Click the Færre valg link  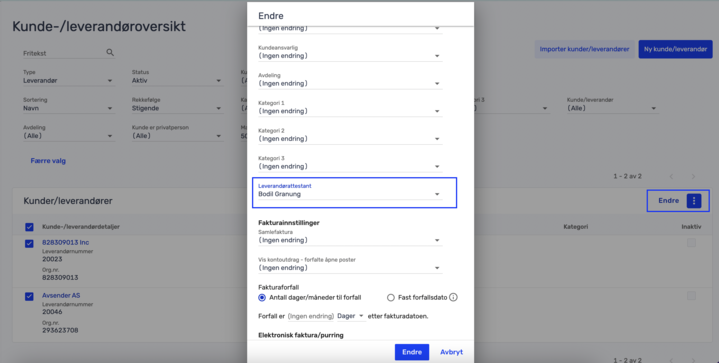coord(48,161)
